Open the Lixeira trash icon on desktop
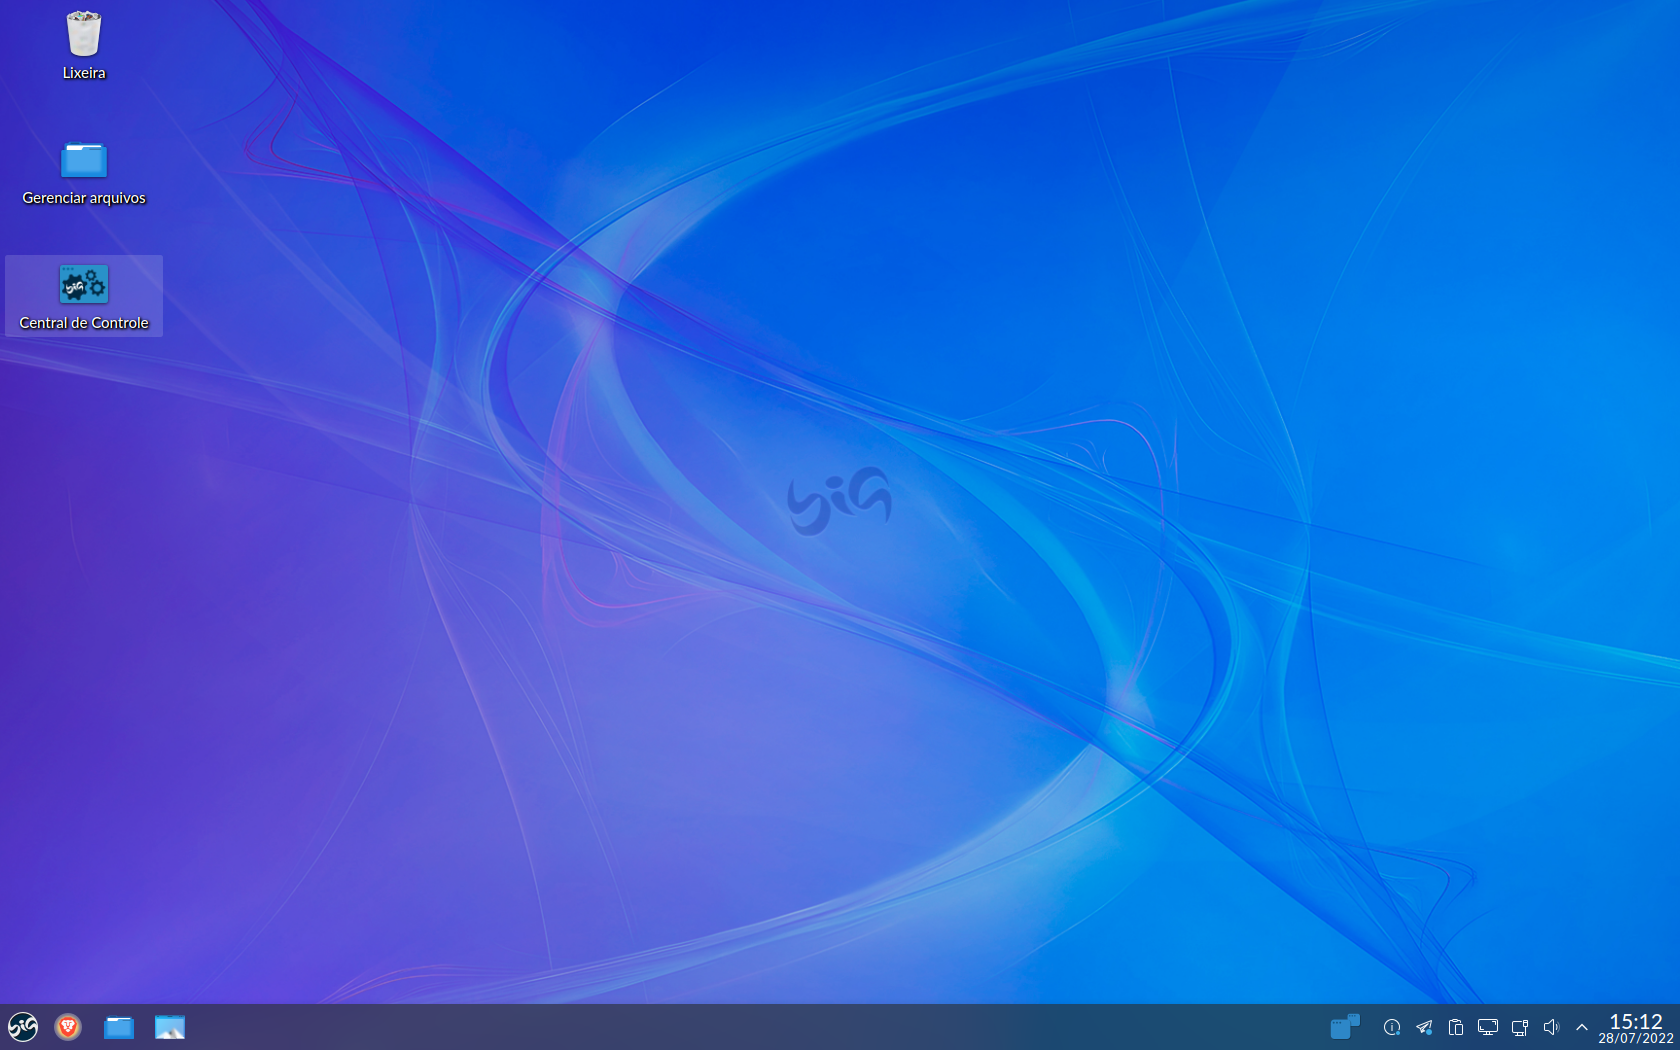This screenshot has width=1680, height=1050. click(x=84, y=45)
